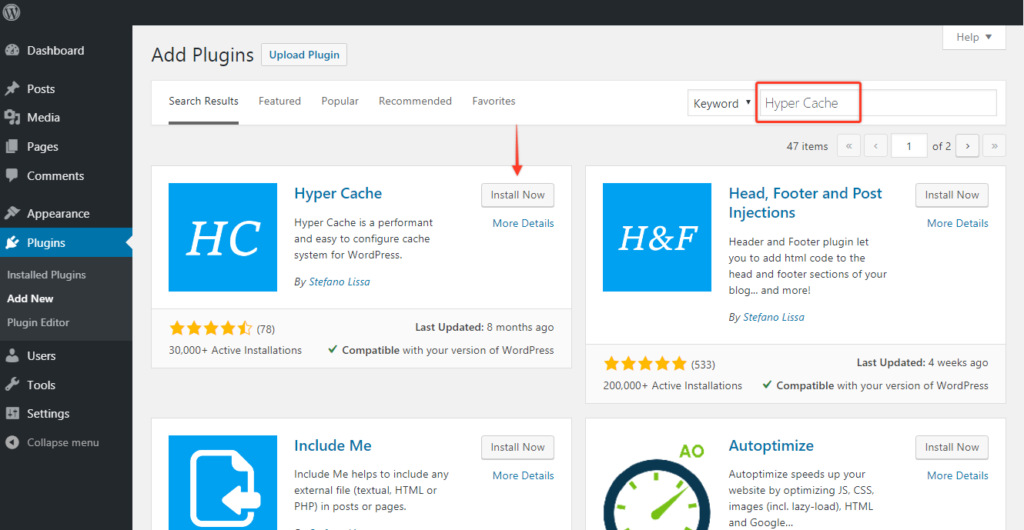Viewport: 1024px width, 530px height.
Task: Click the '47 items' count text
Action: coord(807,146)
